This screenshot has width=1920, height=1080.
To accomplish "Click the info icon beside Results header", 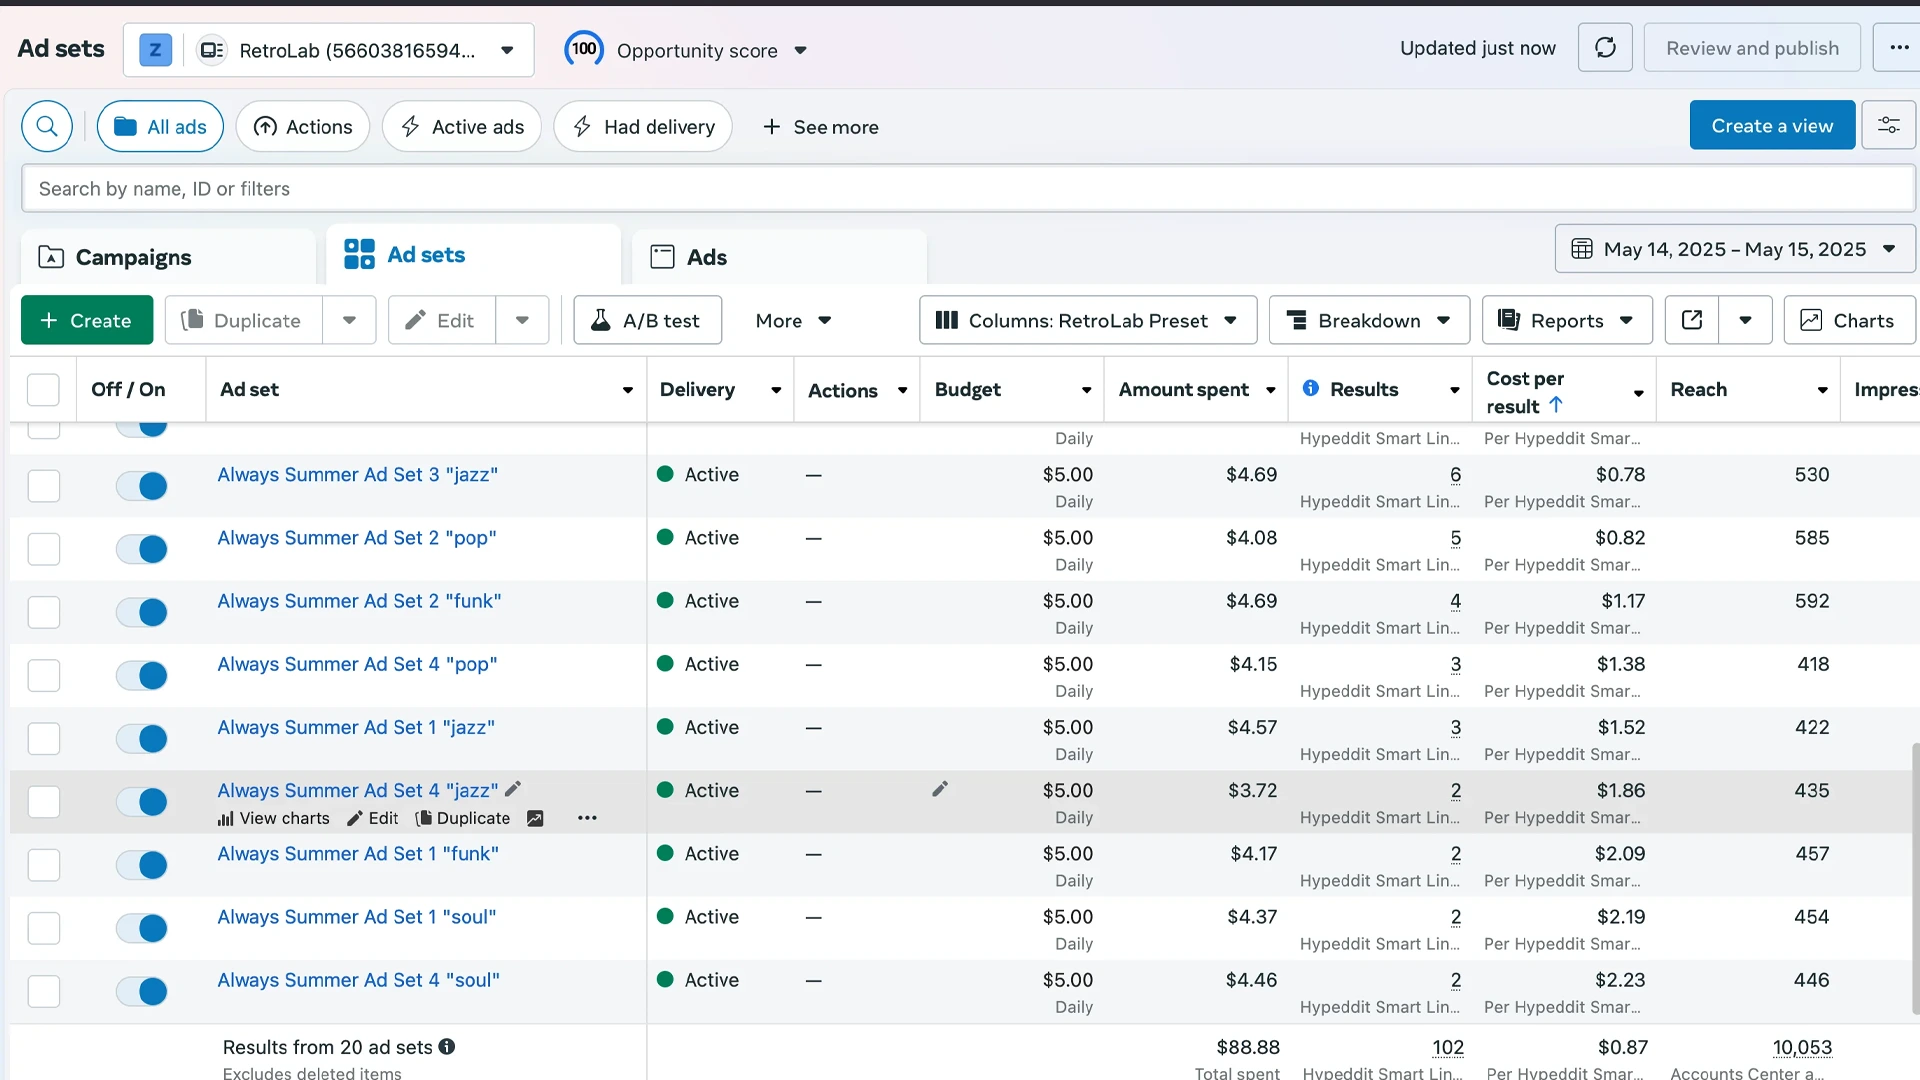I will [x=1310, y=389].
